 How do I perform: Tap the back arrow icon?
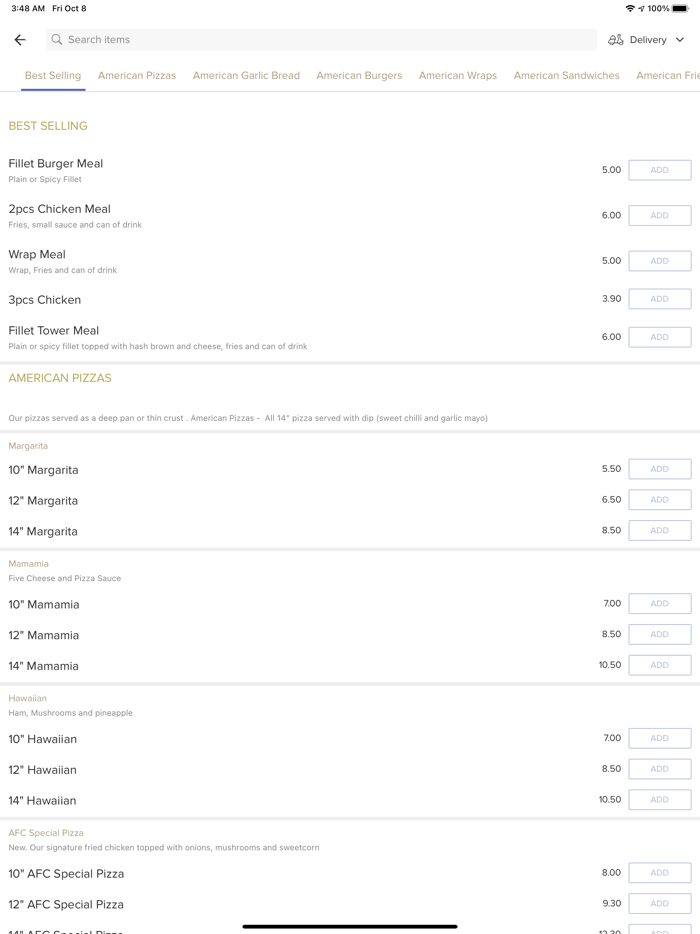(20, 40)
